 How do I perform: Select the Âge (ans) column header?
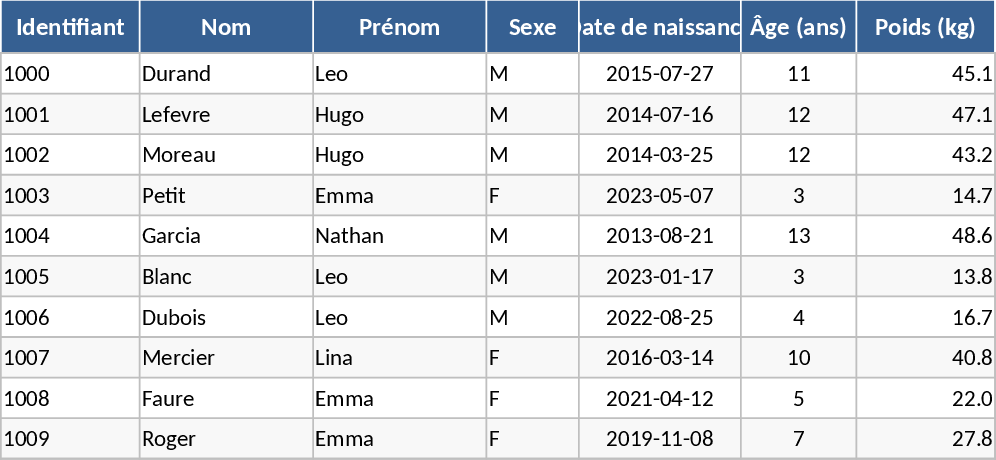click(798, 27)
